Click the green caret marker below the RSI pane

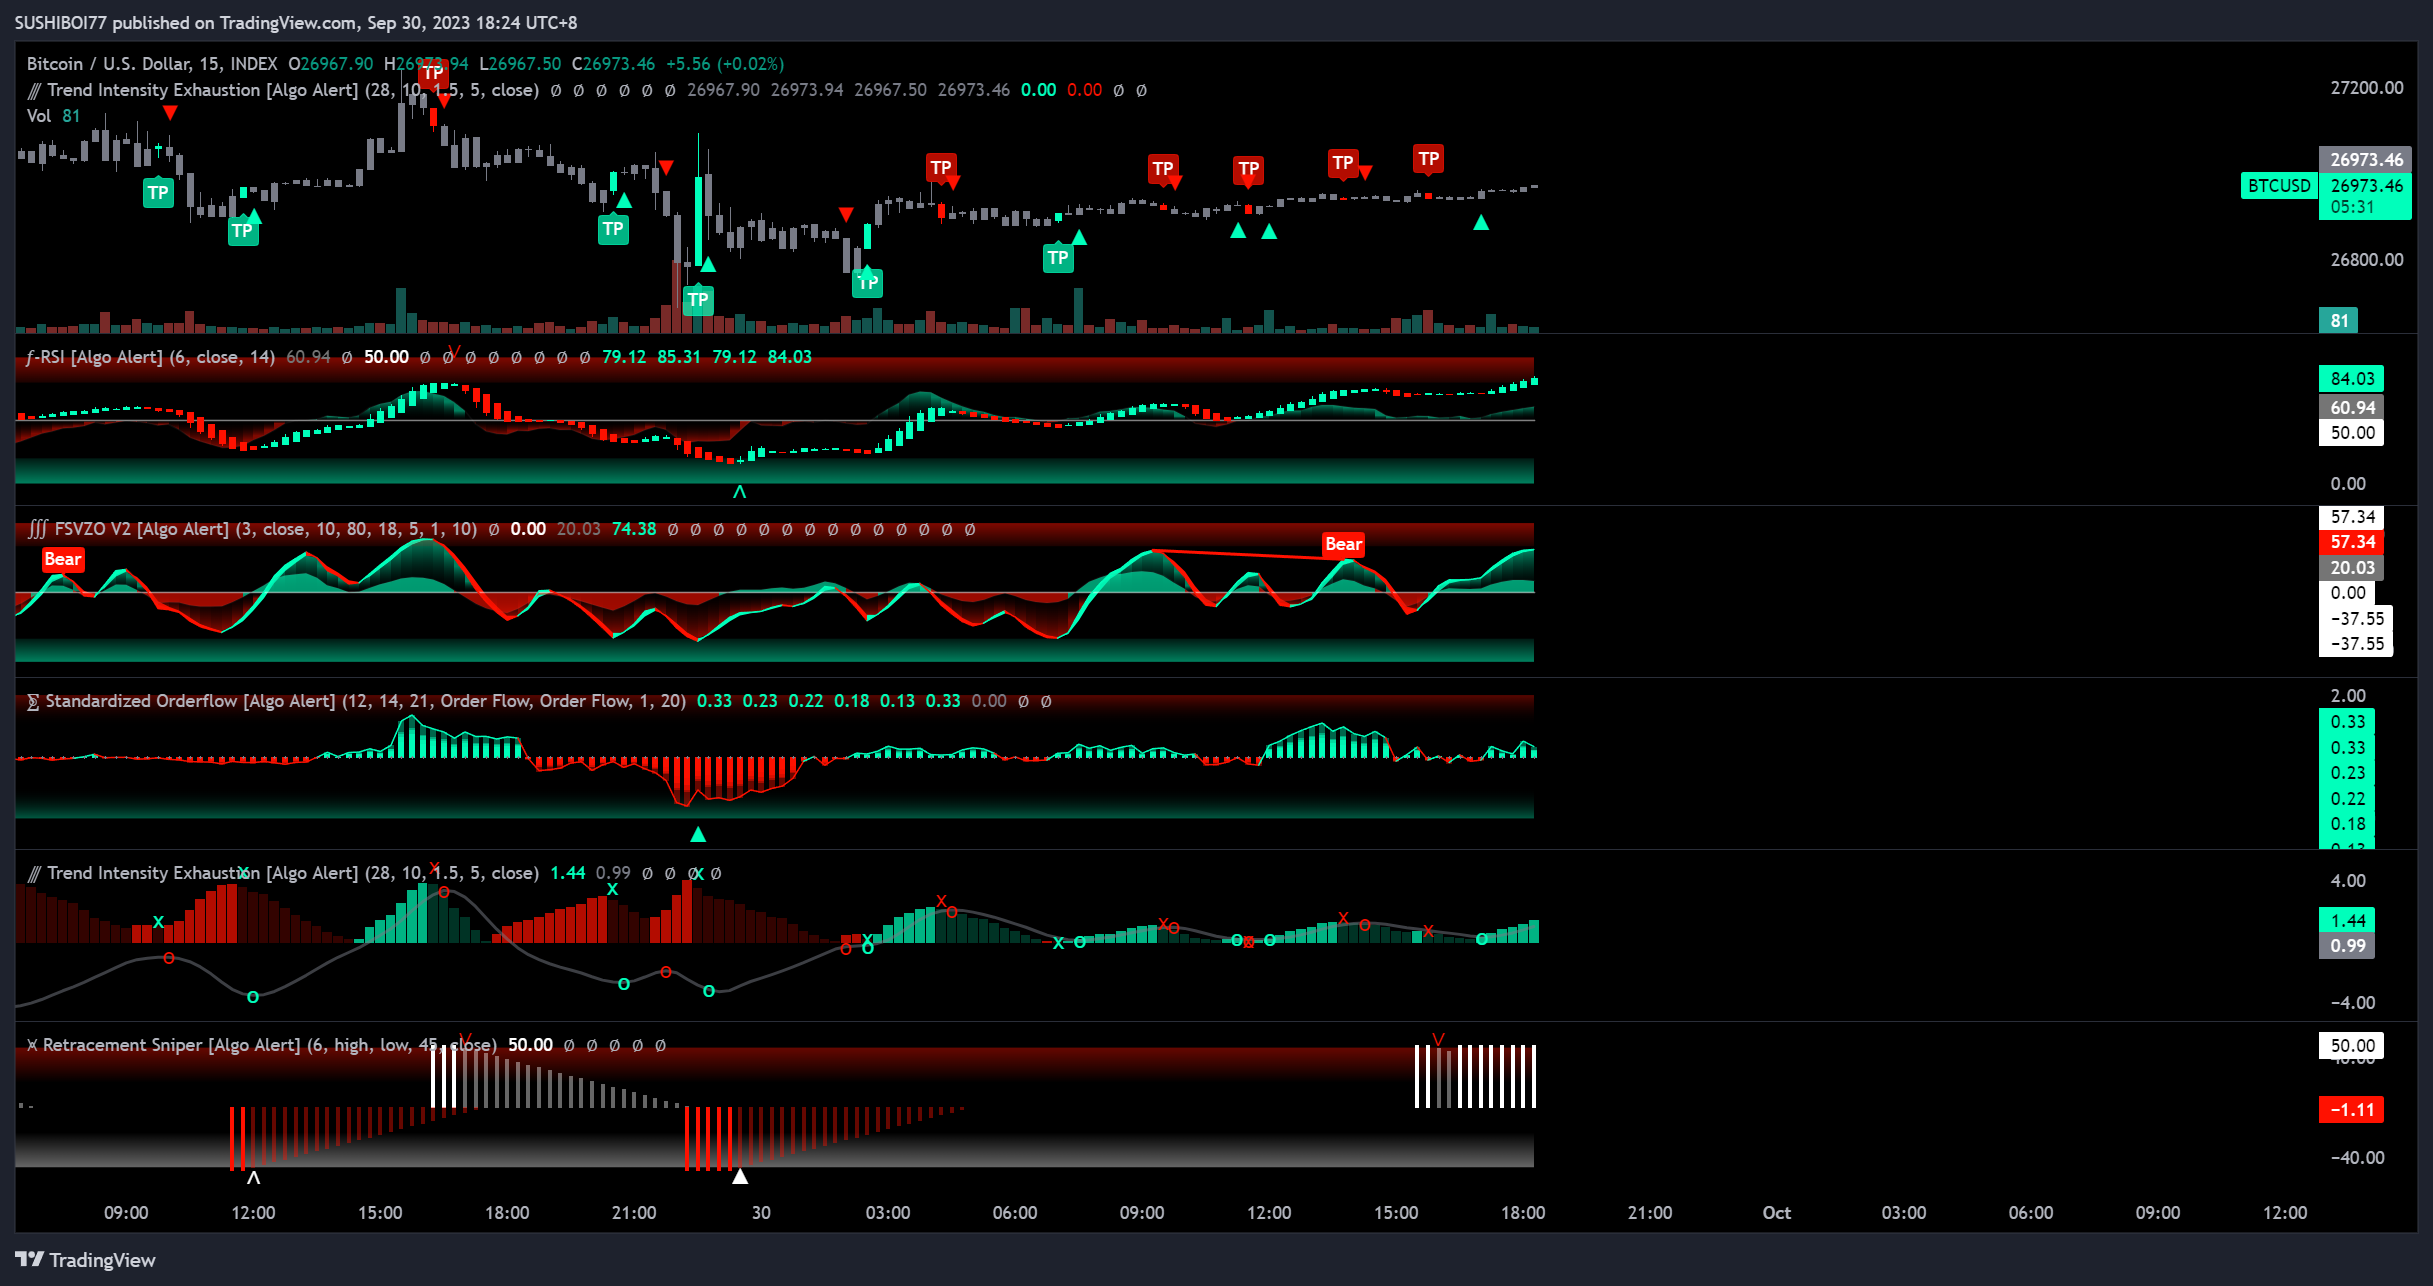coord(740,492)
